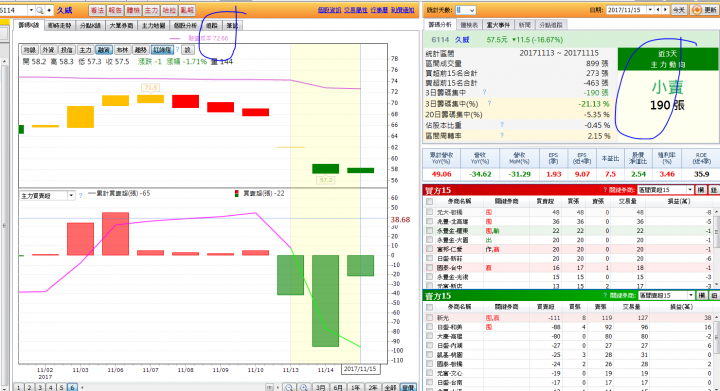The height and width of the screenshot is (391, 720).
Task: Click help icon in 買方15 header
Action: (x=605, y=190)
